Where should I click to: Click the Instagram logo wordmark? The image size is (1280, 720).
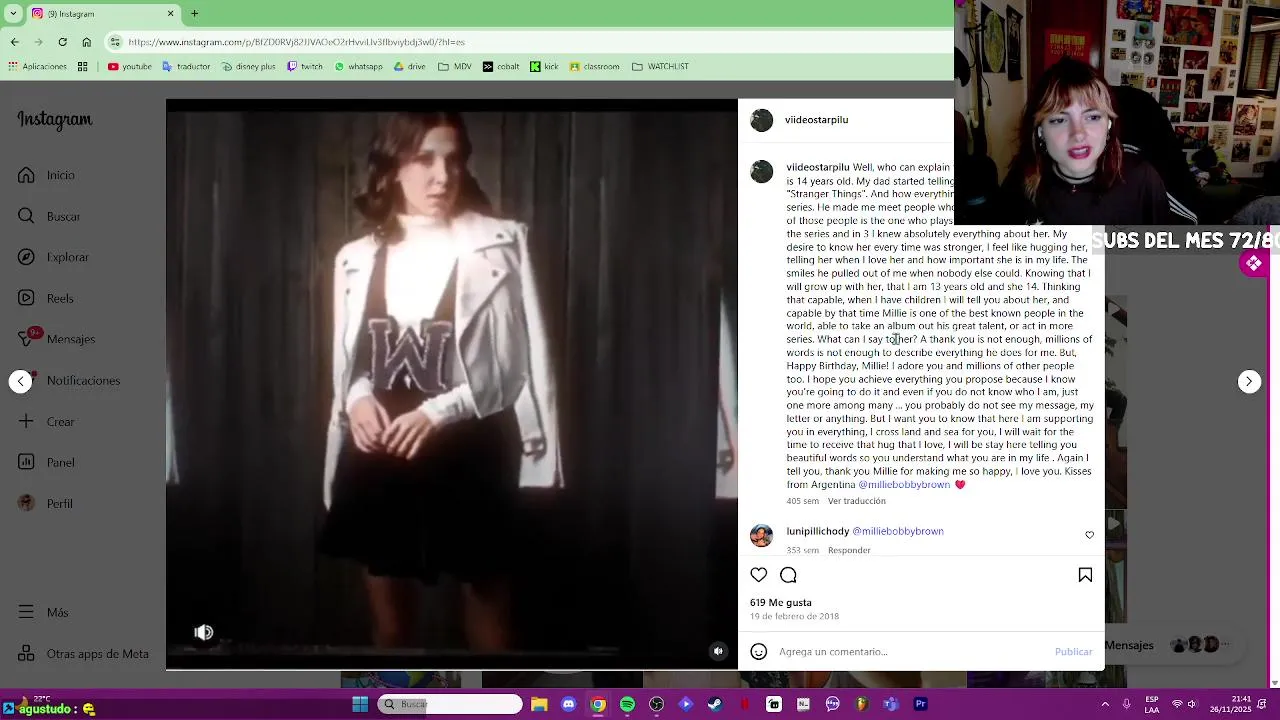(x=55, y=119)
